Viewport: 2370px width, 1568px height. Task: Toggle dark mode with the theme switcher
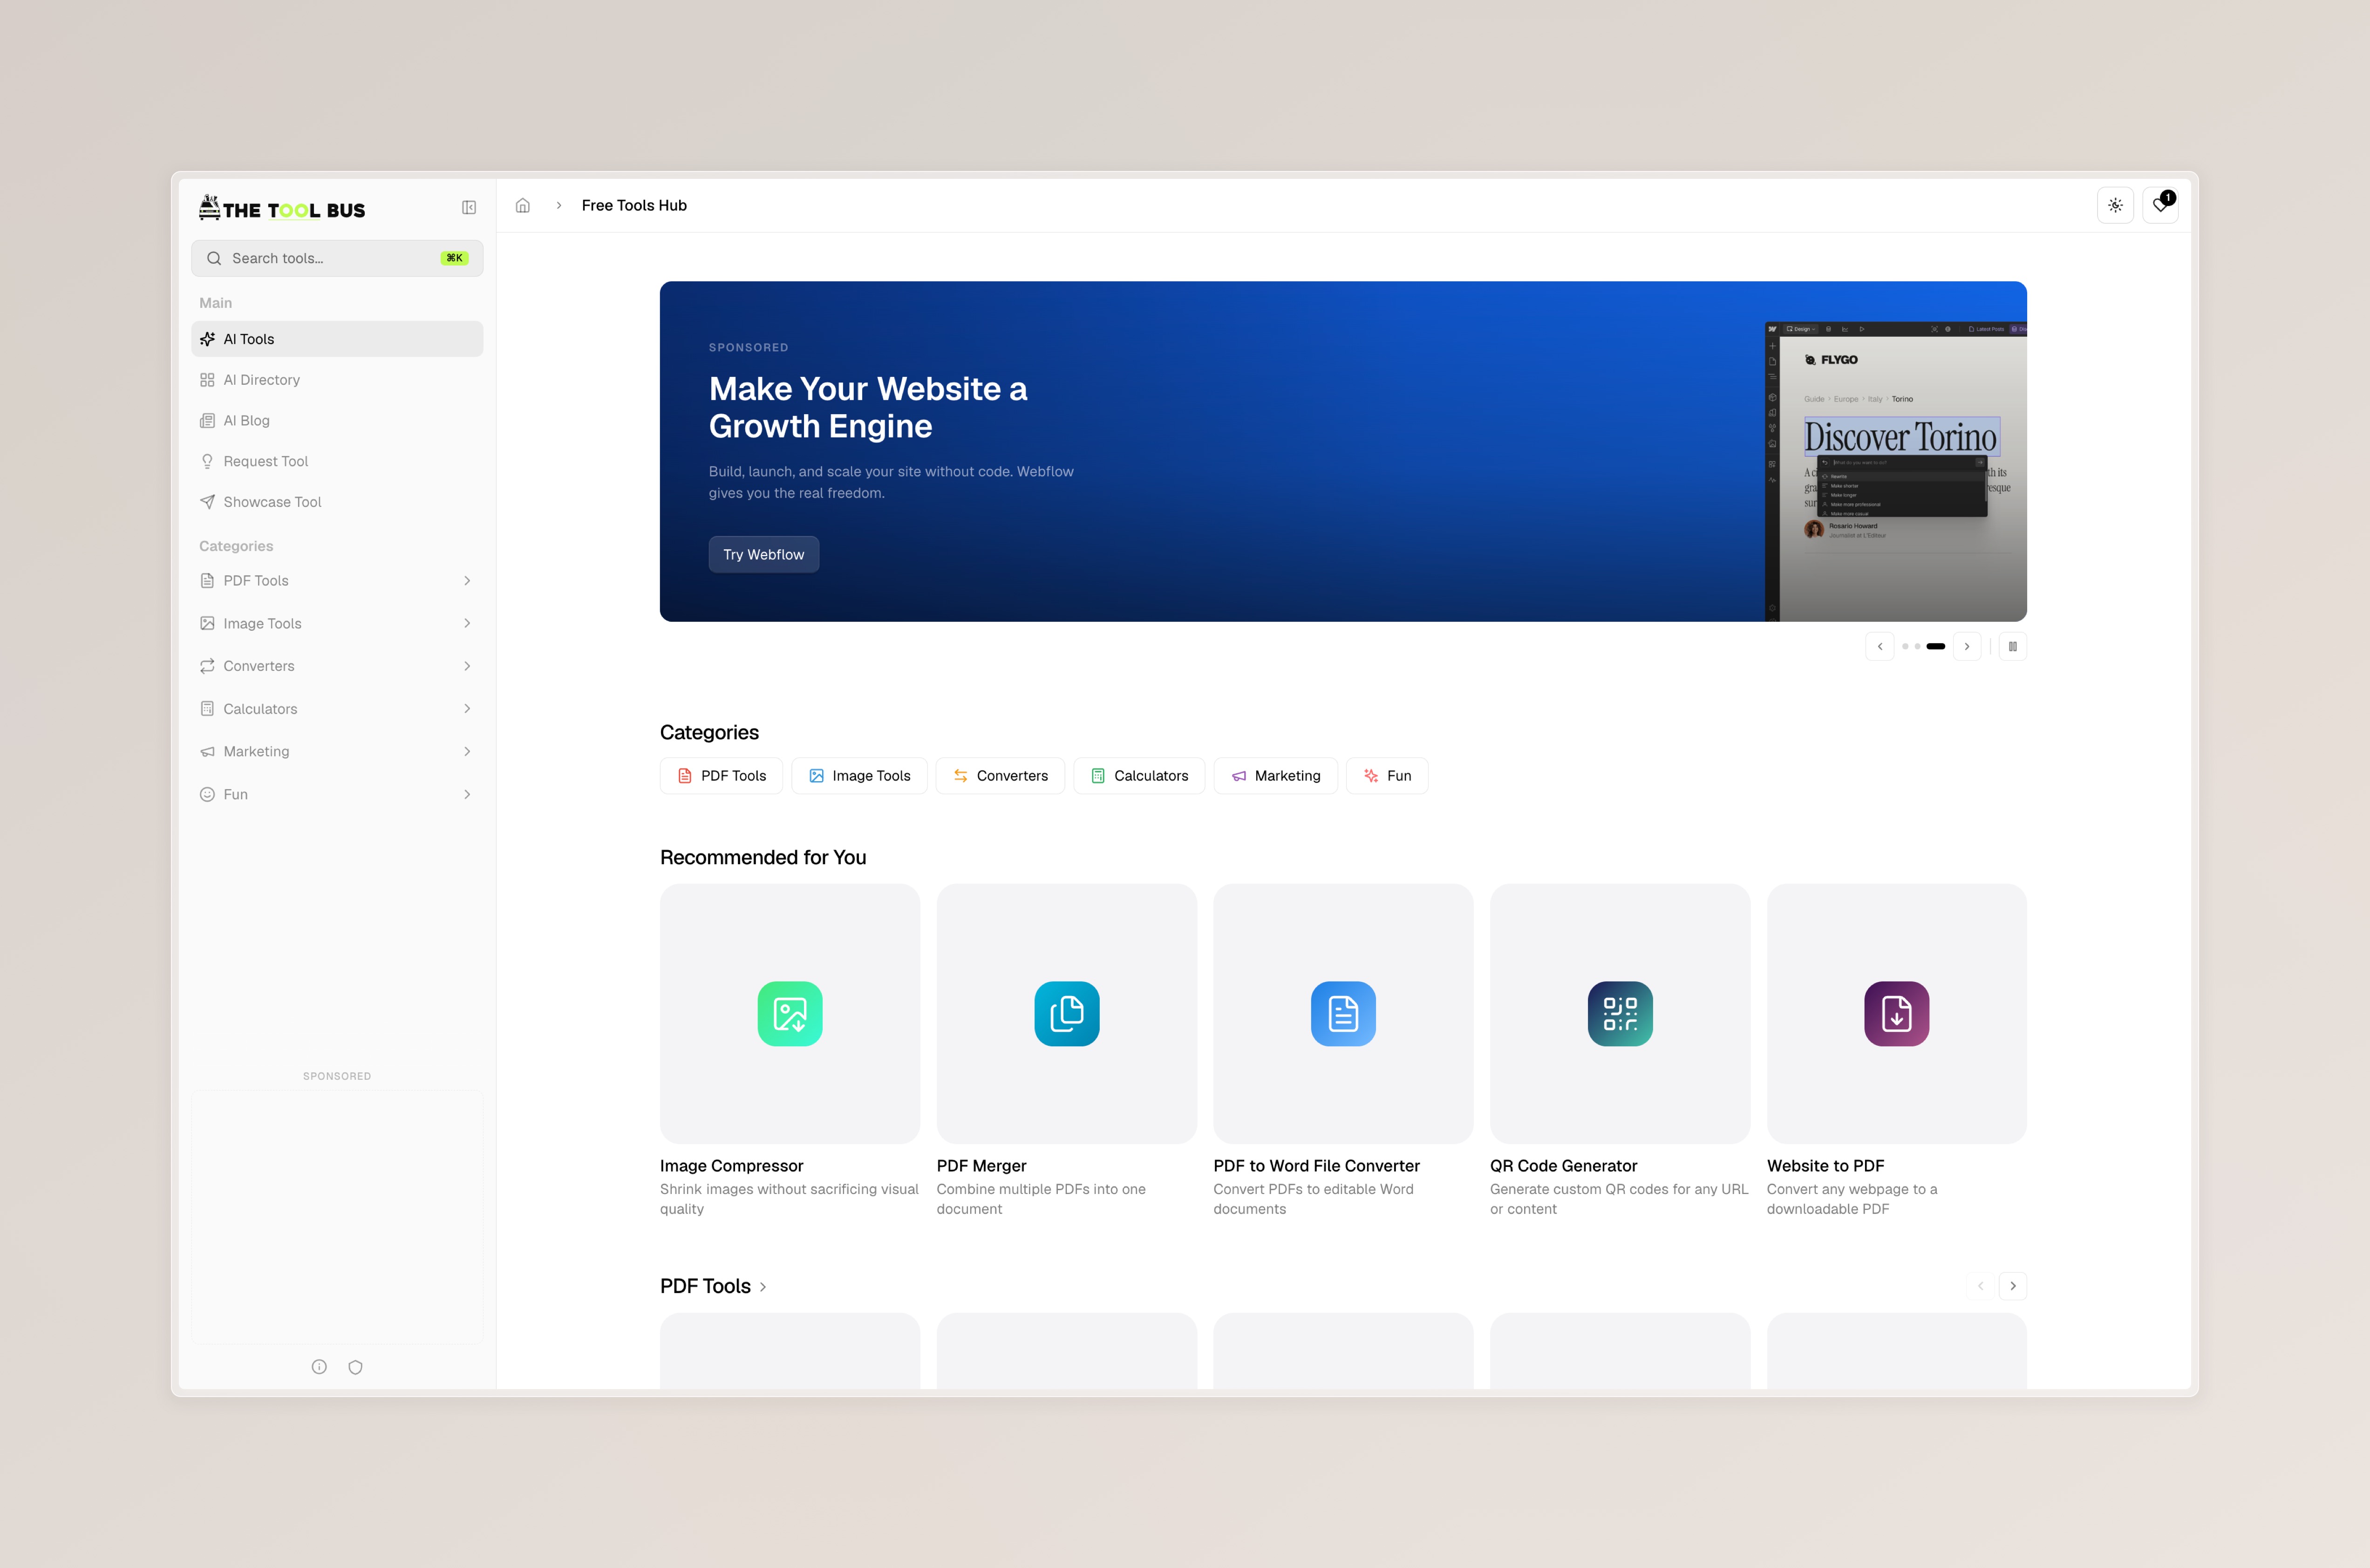[x=2116, y=205]
